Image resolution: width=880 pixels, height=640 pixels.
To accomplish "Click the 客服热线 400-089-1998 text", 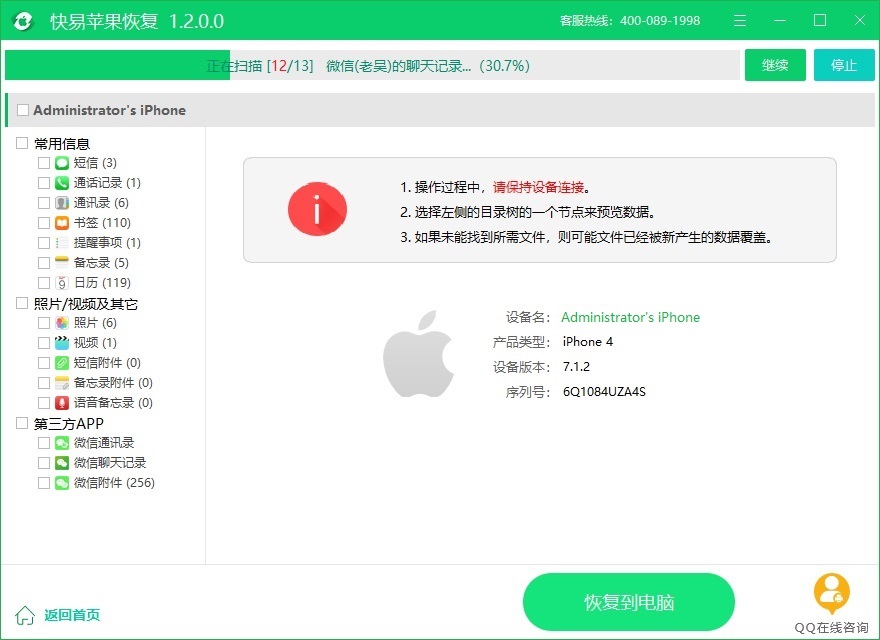I will pos(630,21).
